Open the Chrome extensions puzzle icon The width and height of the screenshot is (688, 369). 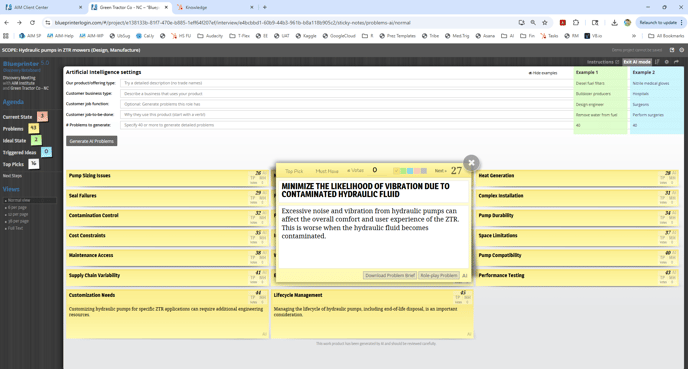point(576,22)
